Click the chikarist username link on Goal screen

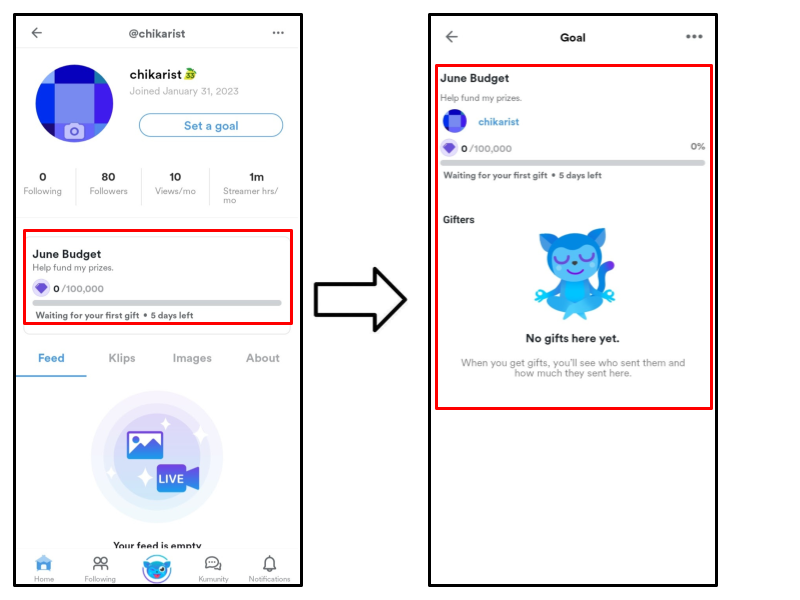coord(498,122)
